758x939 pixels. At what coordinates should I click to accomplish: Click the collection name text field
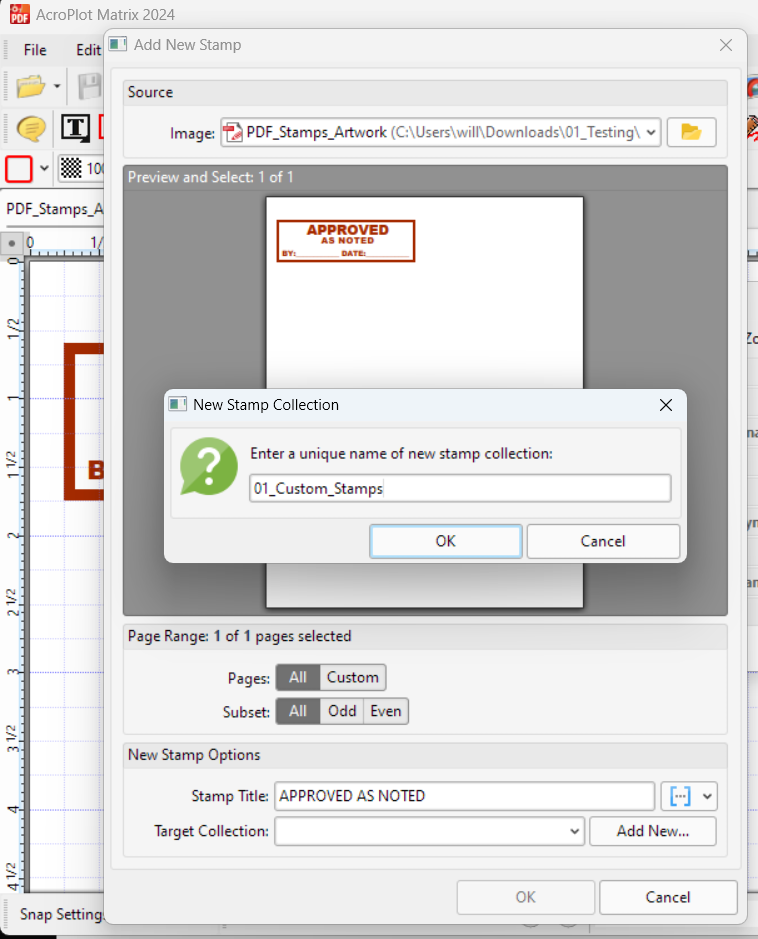click(460, 488)
